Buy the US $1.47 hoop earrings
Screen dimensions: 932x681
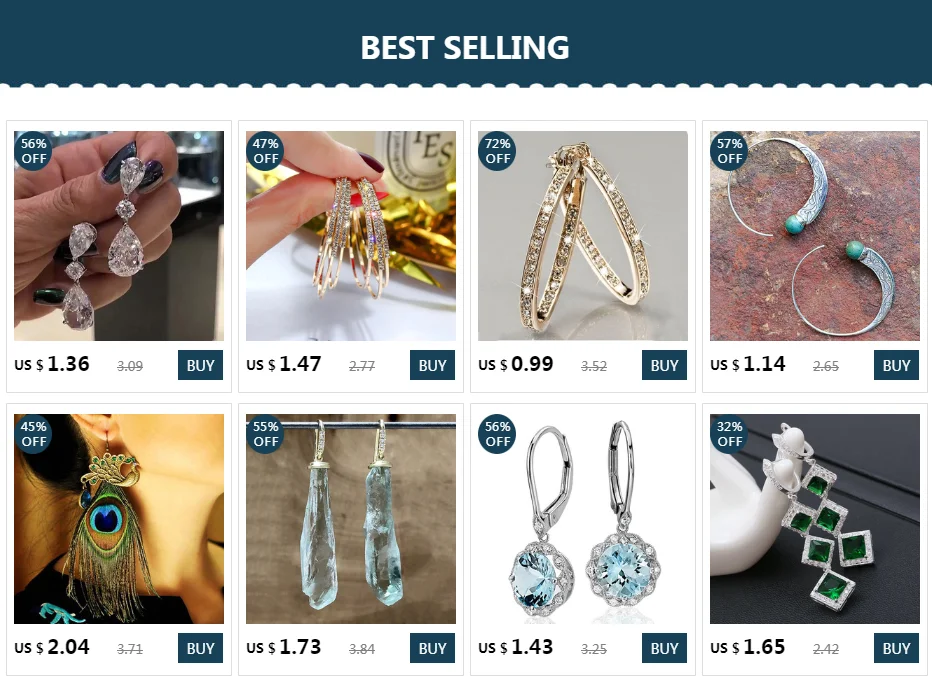point(432,365)
